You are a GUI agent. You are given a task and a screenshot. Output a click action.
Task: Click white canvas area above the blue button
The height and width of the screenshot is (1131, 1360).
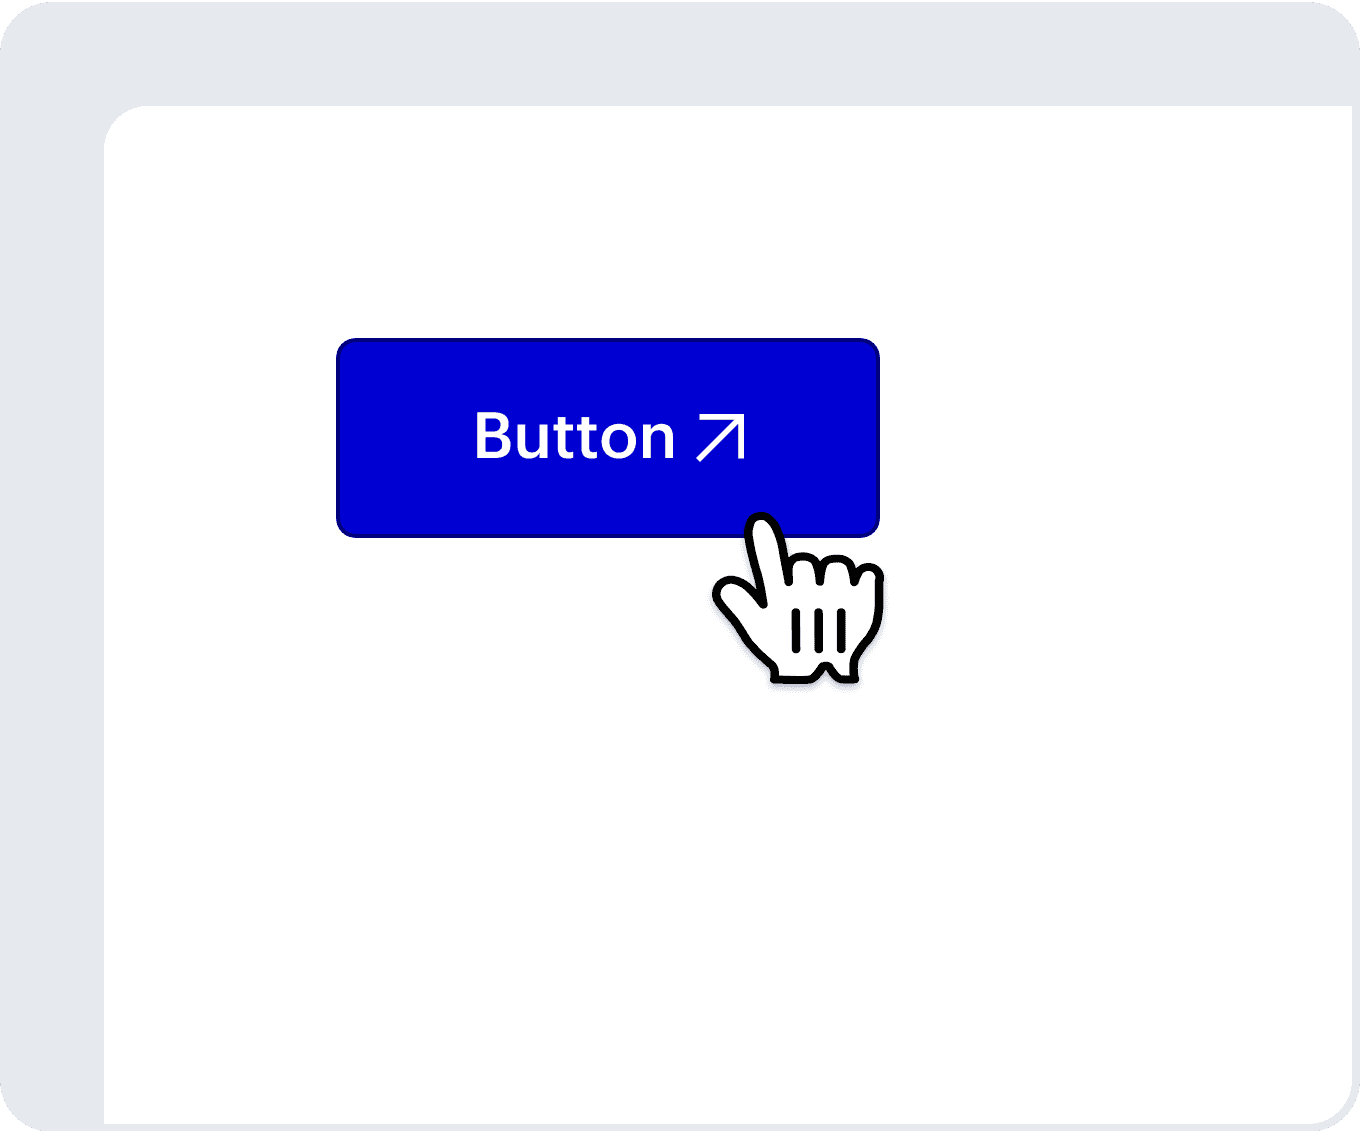click(608, 222)
